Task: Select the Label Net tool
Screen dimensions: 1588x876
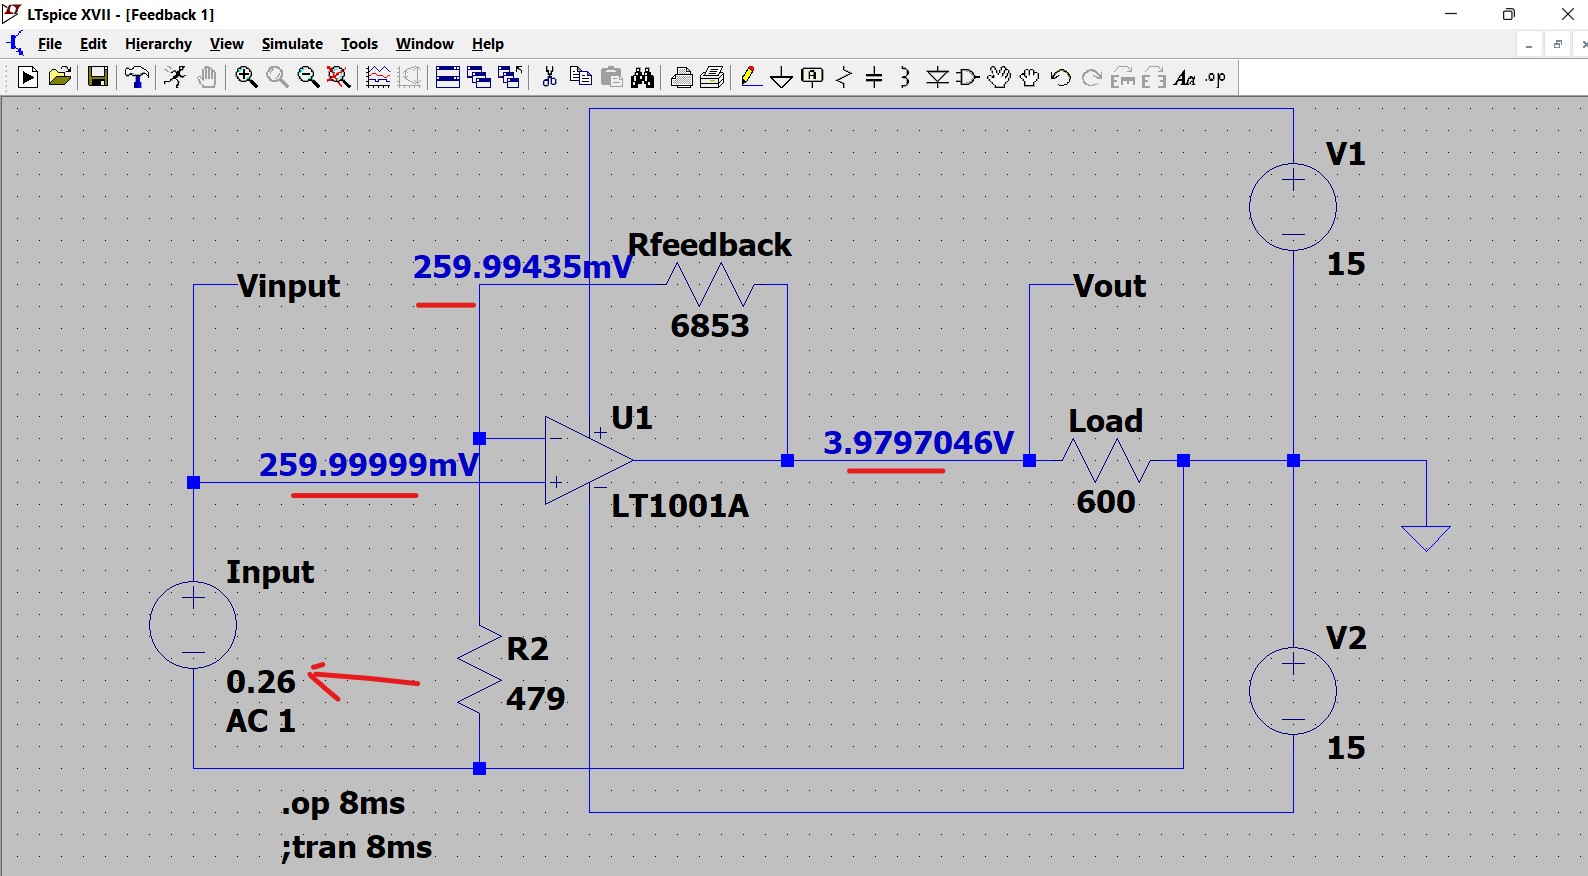Action: point(813,78)
